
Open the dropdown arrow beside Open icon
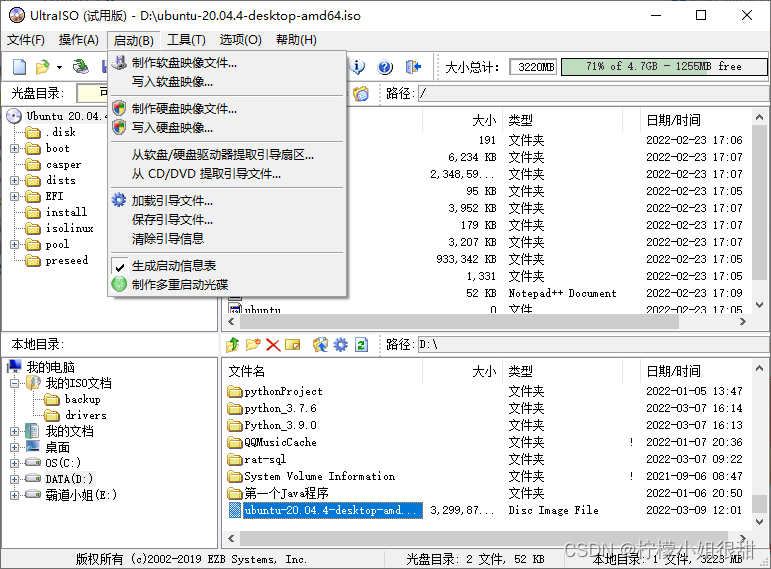pos(59,67)
